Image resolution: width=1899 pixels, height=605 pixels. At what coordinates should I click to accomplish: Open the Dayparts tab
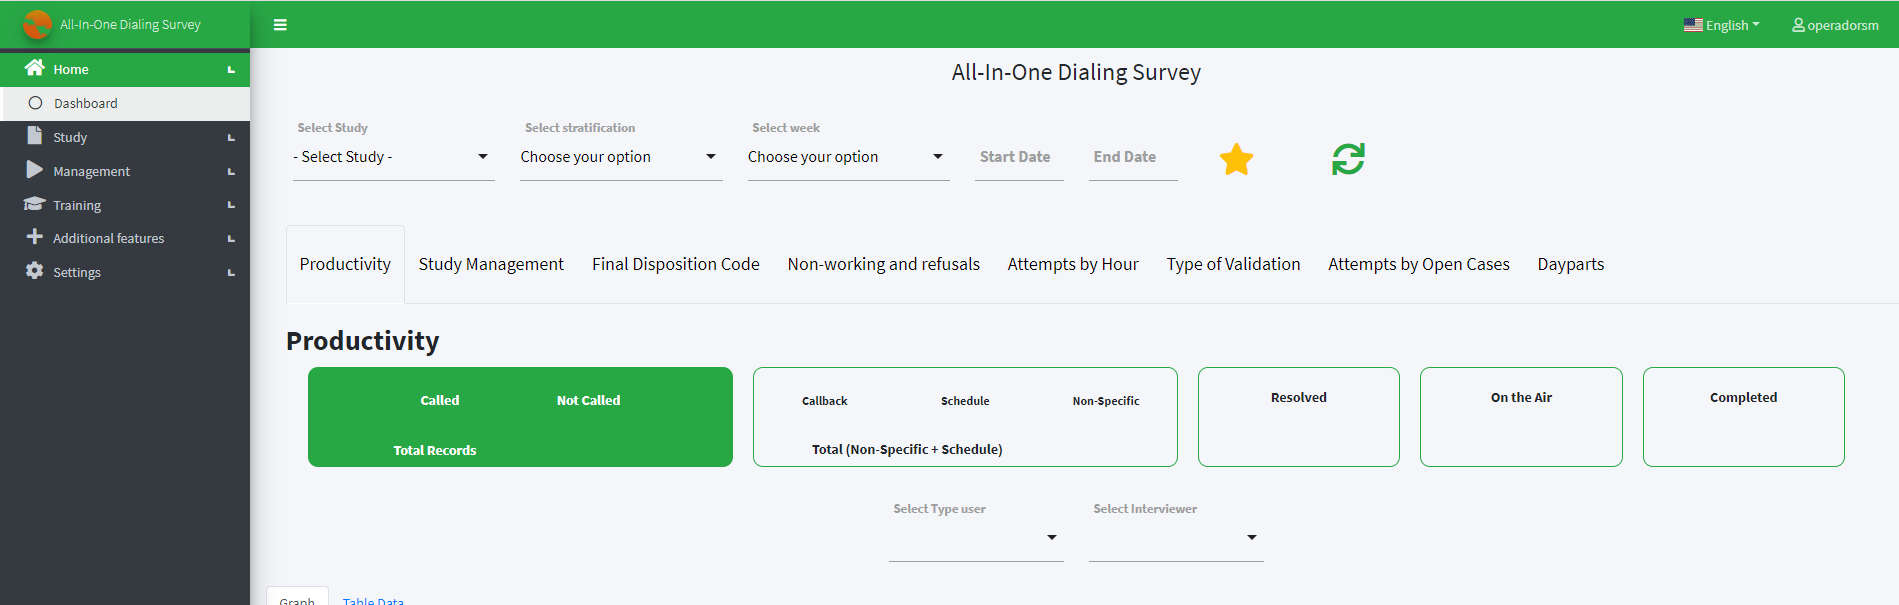click(x=1570, y=264)
